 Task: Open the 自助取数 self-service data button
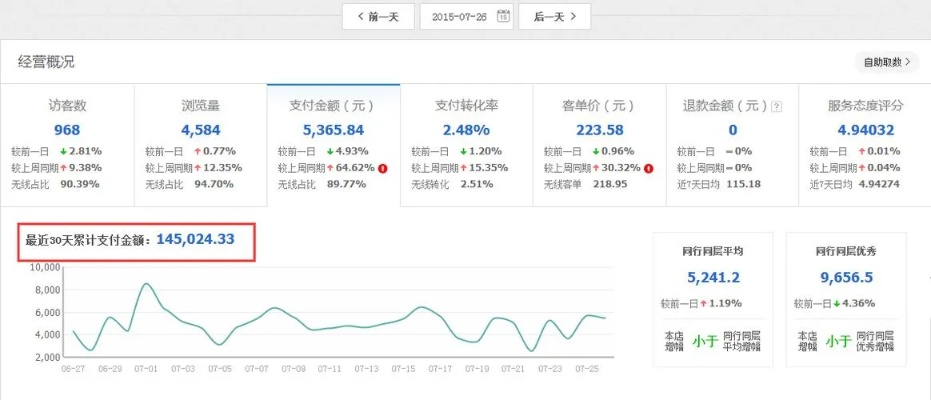point(886,62)
